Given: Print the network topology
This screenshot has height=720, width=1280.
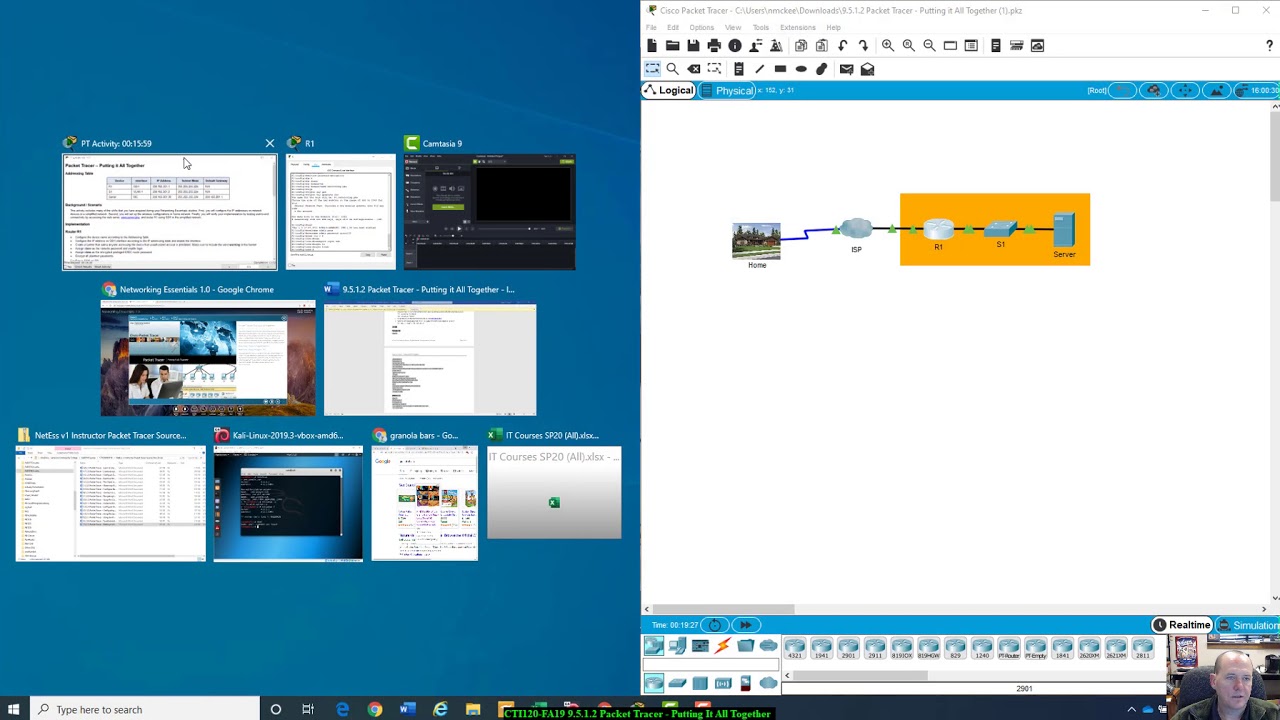Looking at the screenshot, I should tap(714, 45).
